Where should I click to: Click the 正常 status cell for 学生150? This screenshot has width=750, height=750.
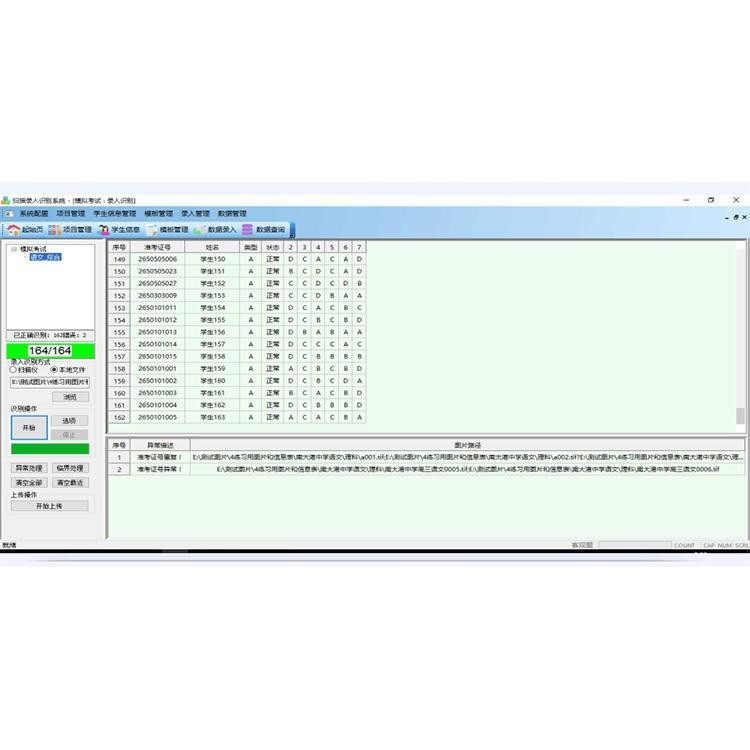[273, 259]
